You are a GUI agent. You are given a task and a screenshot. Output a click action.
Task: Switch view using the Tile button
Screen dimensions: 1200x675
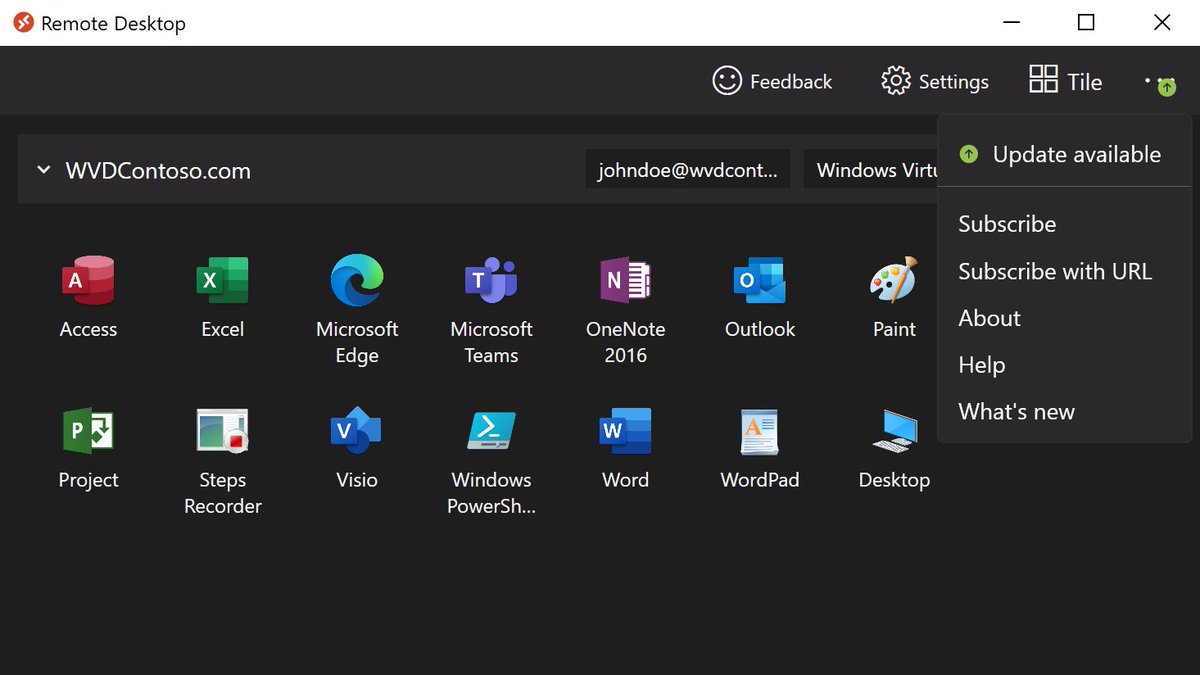coord(1066,81)
